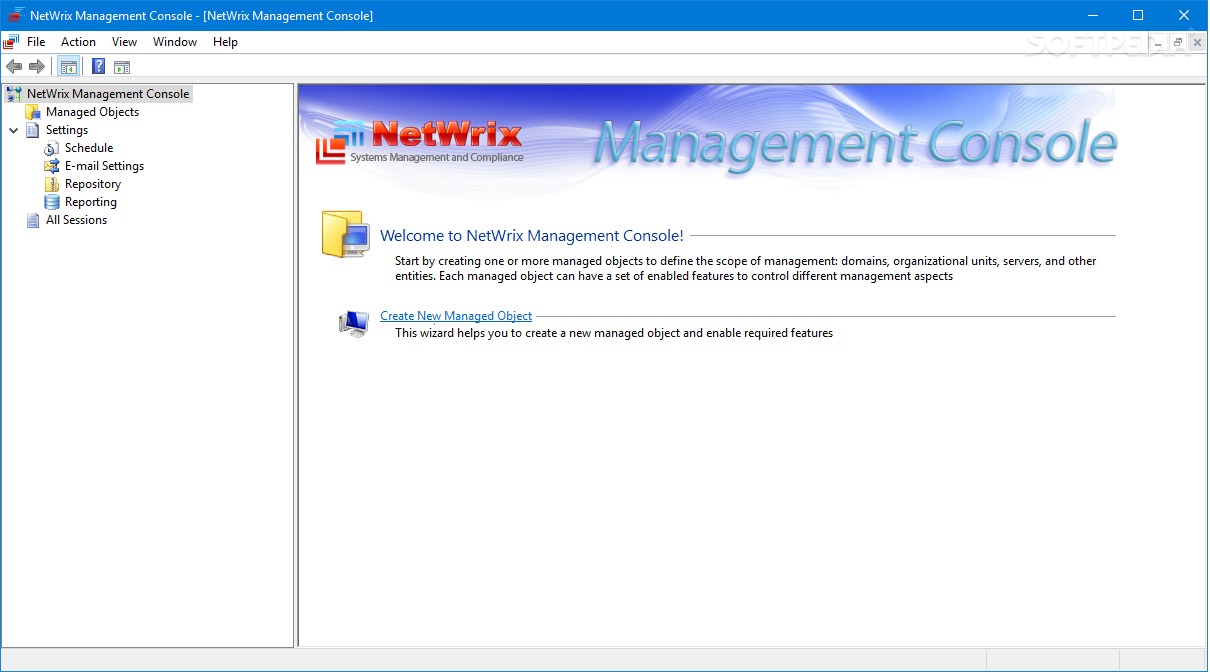Click the Back arrow toolbar icon
This screenshot has height=672, width=1210.
[x=13, y=67]
